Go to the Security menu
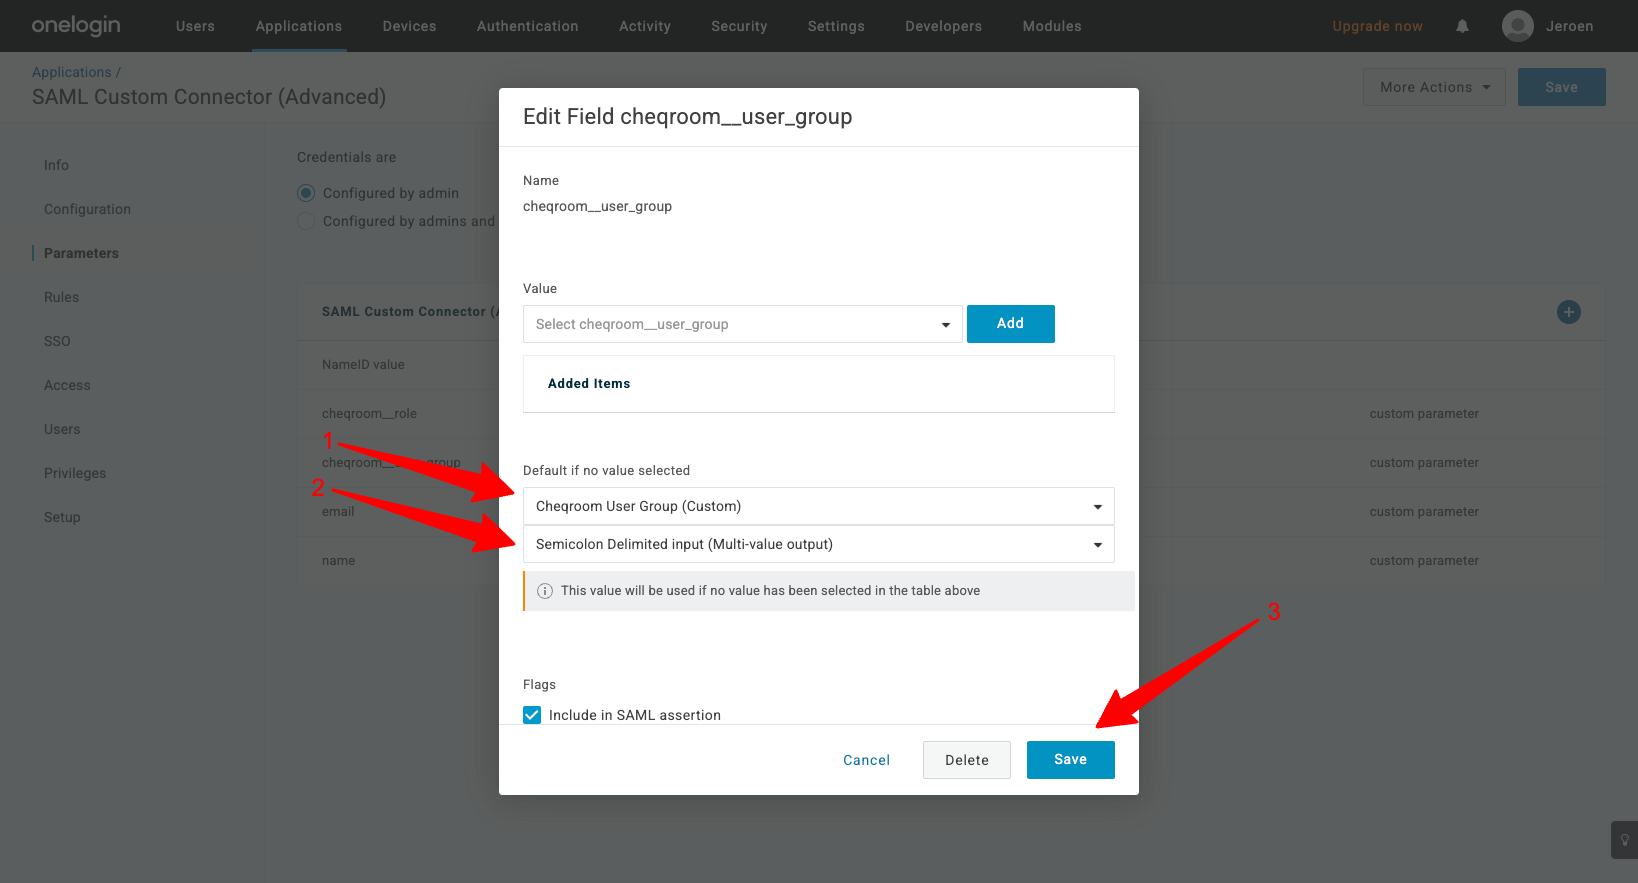Viewport: 1638px width, 883px height. click(x=739, y=26)
